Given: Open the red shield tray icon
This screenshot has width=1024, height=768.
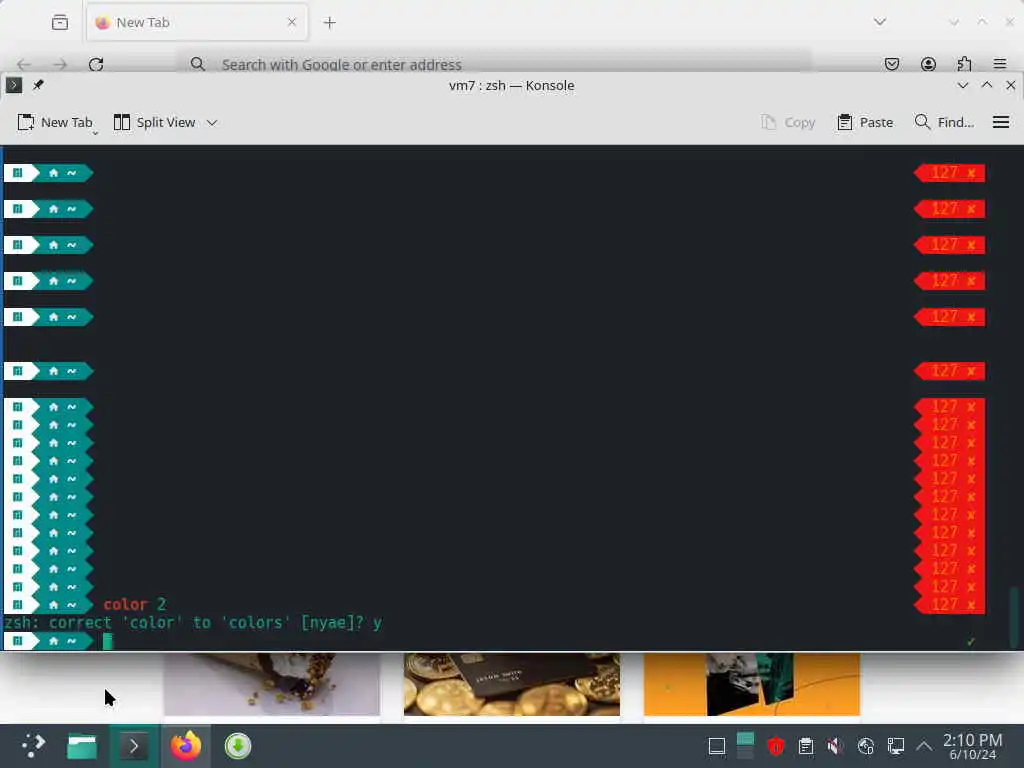Looking at the screenshot, I should click(x=775, y=746).
